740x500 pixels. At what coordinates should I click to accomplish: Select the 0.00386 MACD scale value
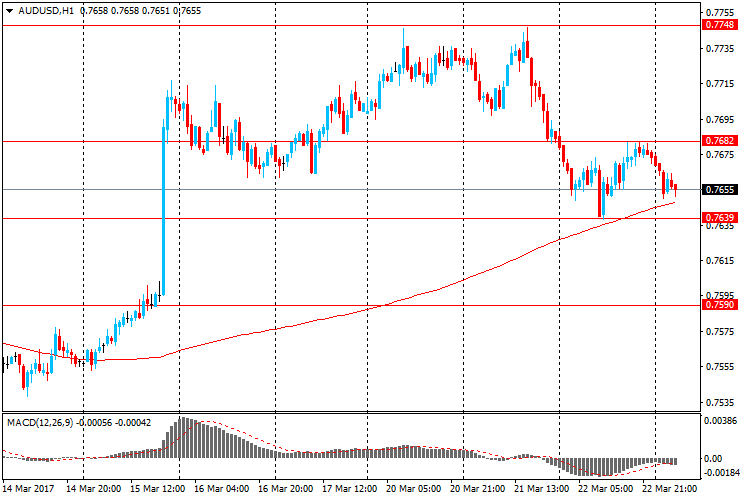[x=720, y=421]
